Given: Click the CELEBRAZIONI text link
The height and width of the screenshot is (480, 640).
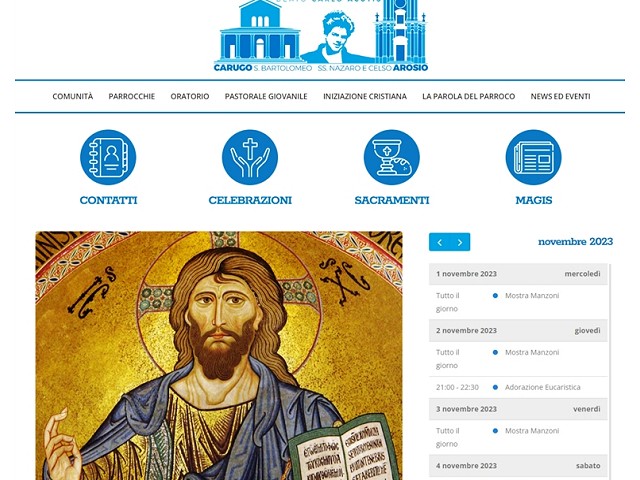Looking at the screenshot, I should (x=250, y=200).
